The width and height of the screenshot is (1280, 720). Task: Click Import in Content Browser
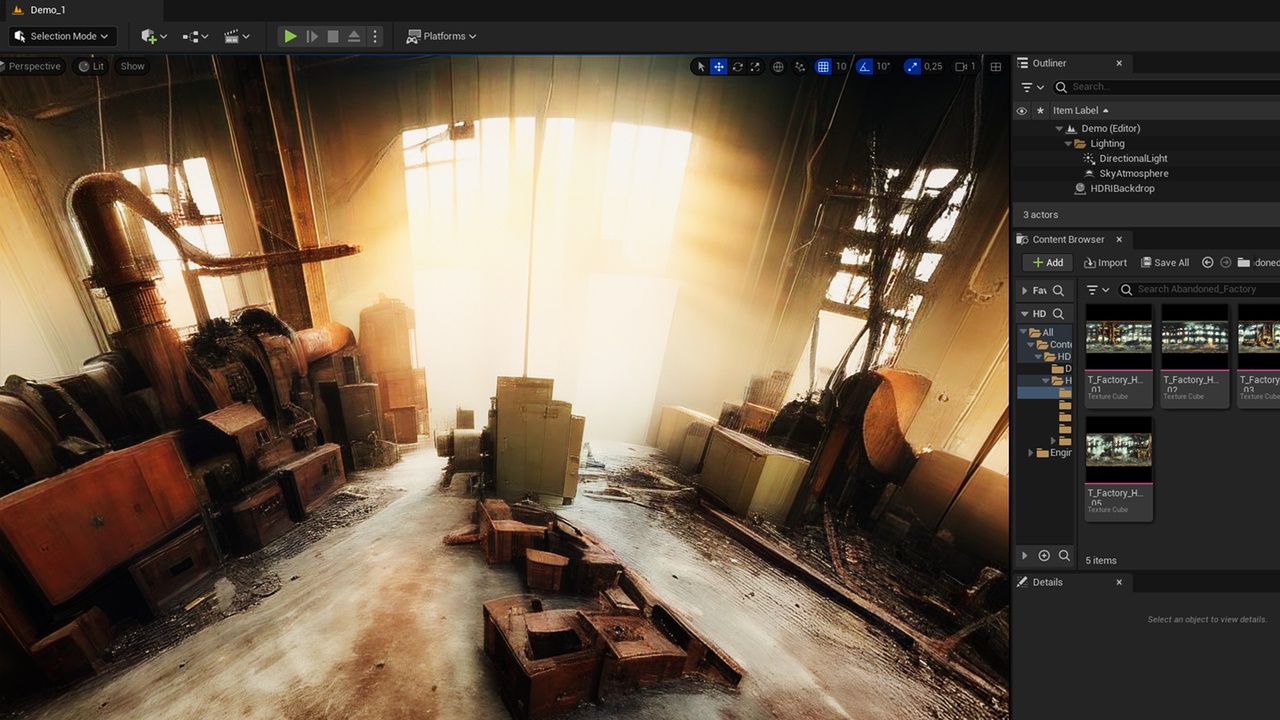(x=1105, y=263)
